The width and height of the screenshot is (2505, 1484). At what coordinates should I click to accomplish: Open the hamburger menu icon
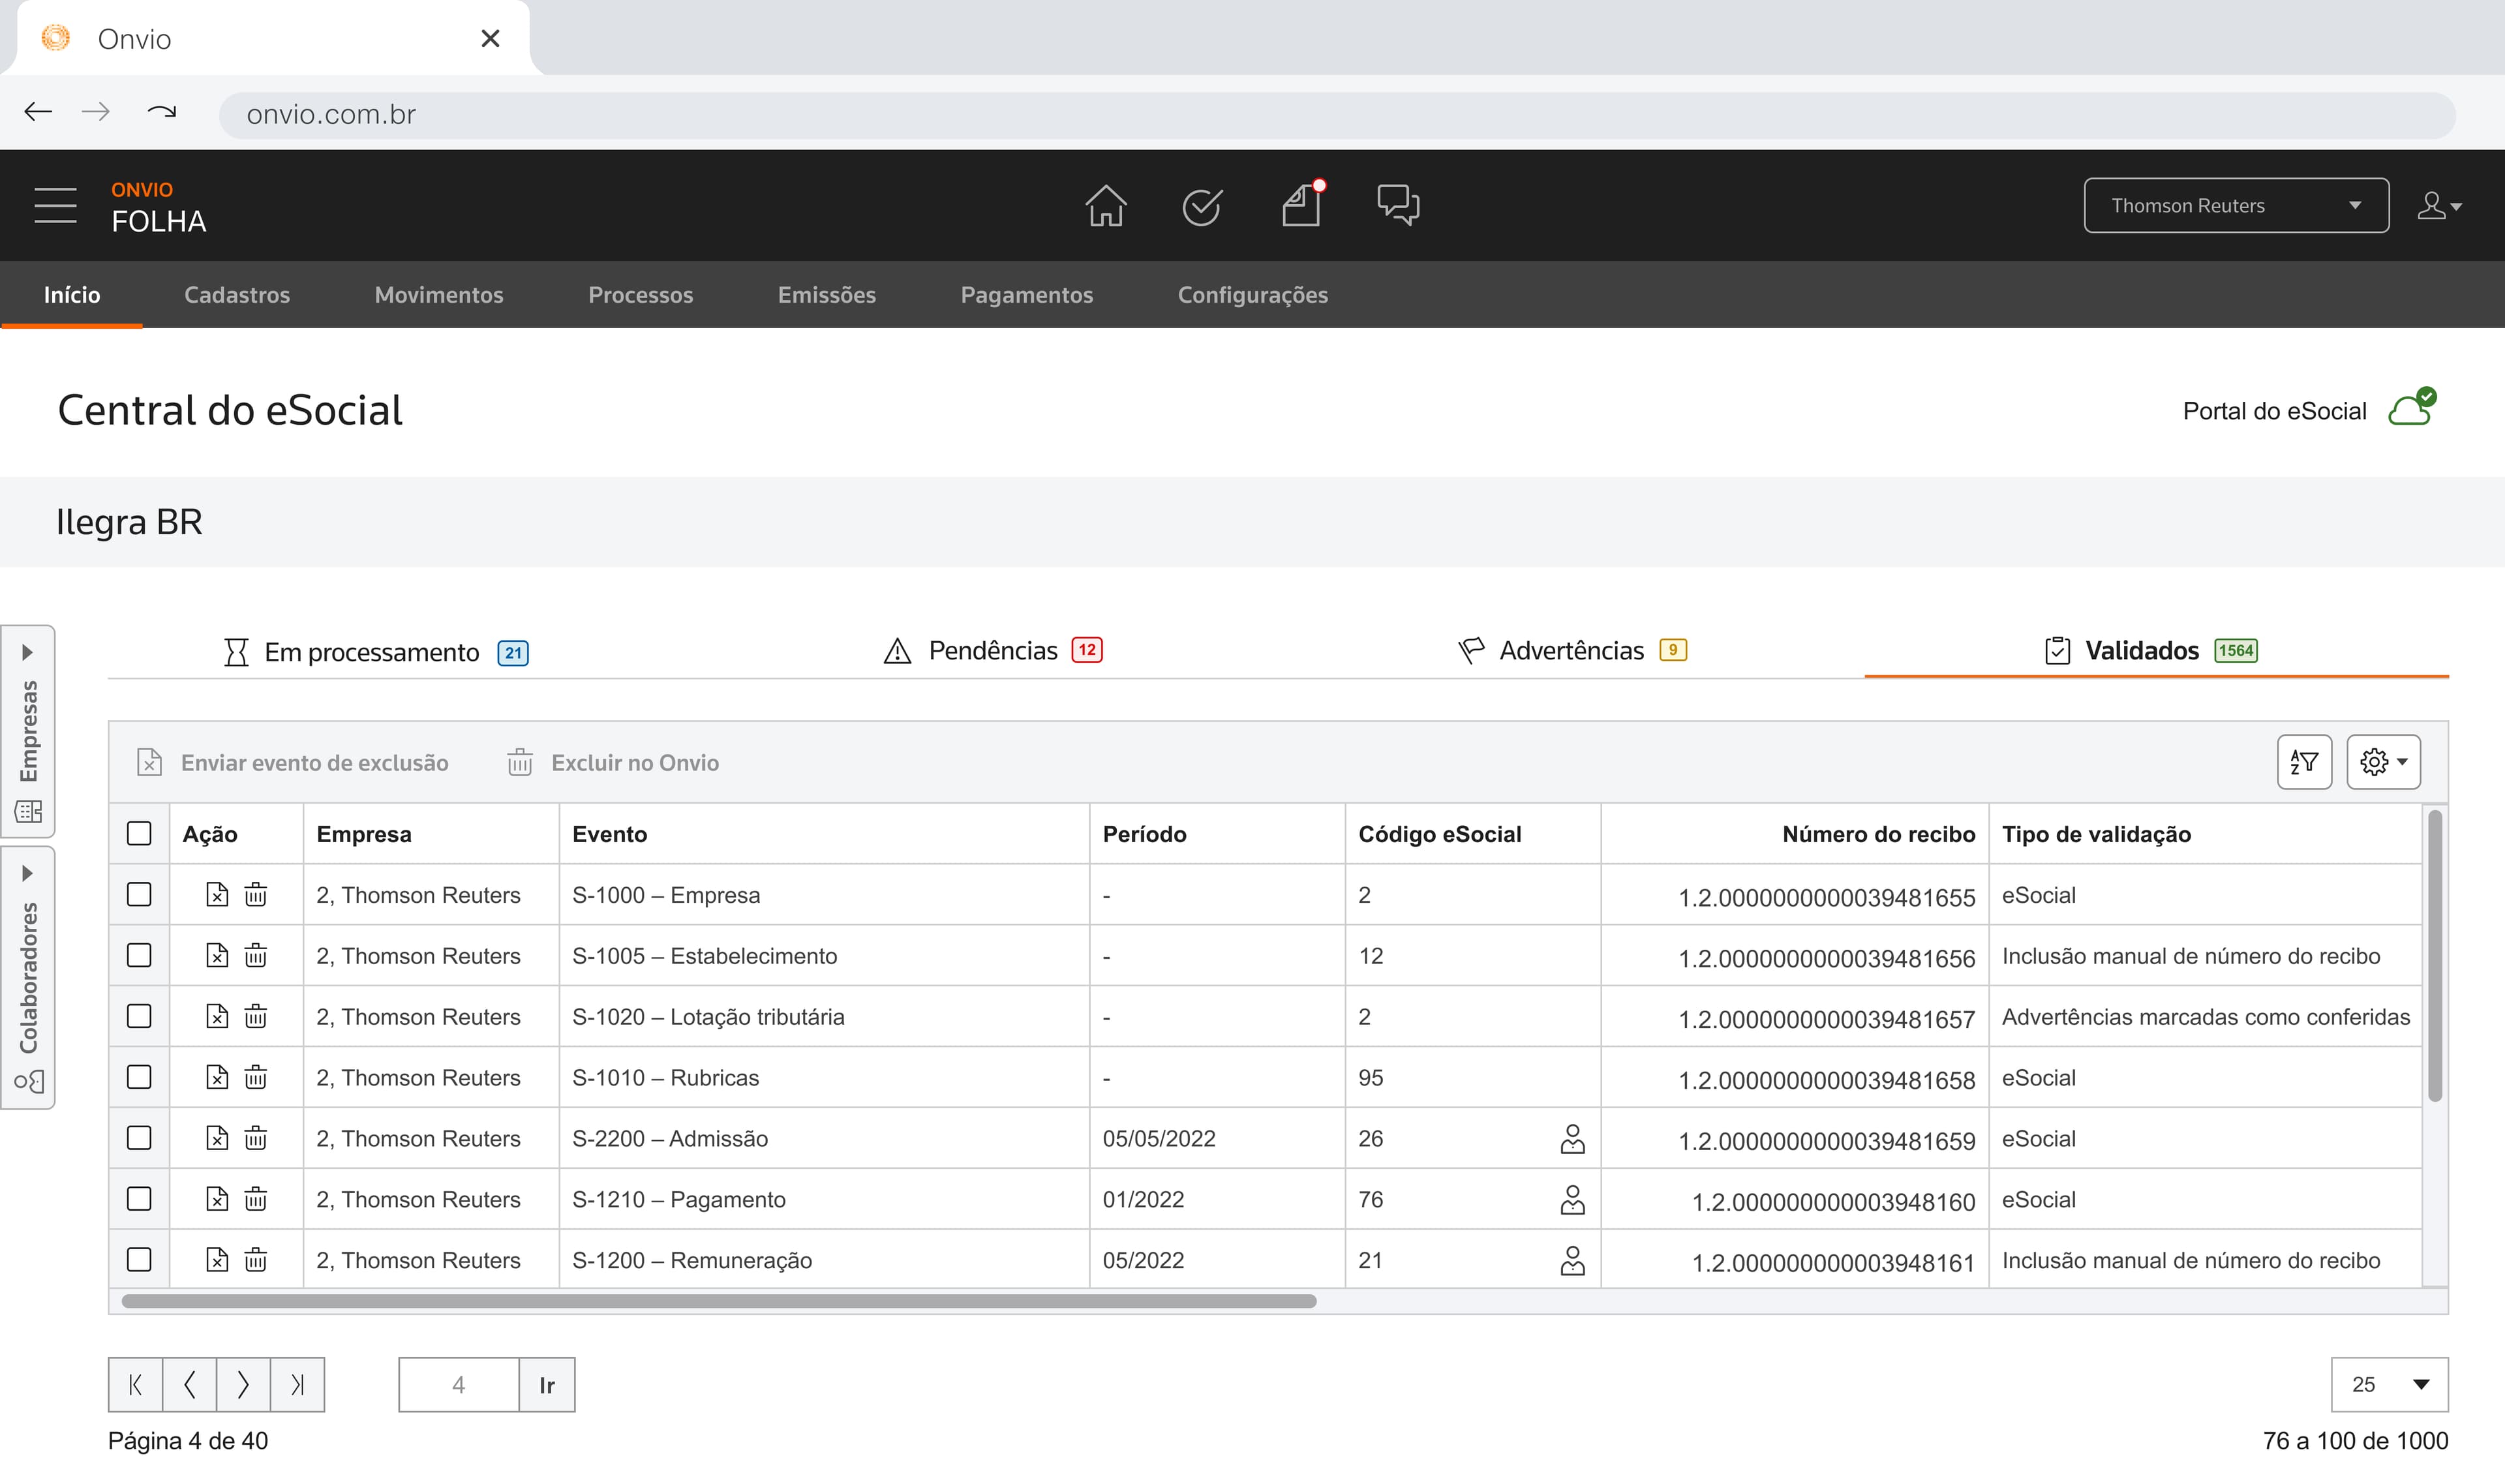click(55, 206)
